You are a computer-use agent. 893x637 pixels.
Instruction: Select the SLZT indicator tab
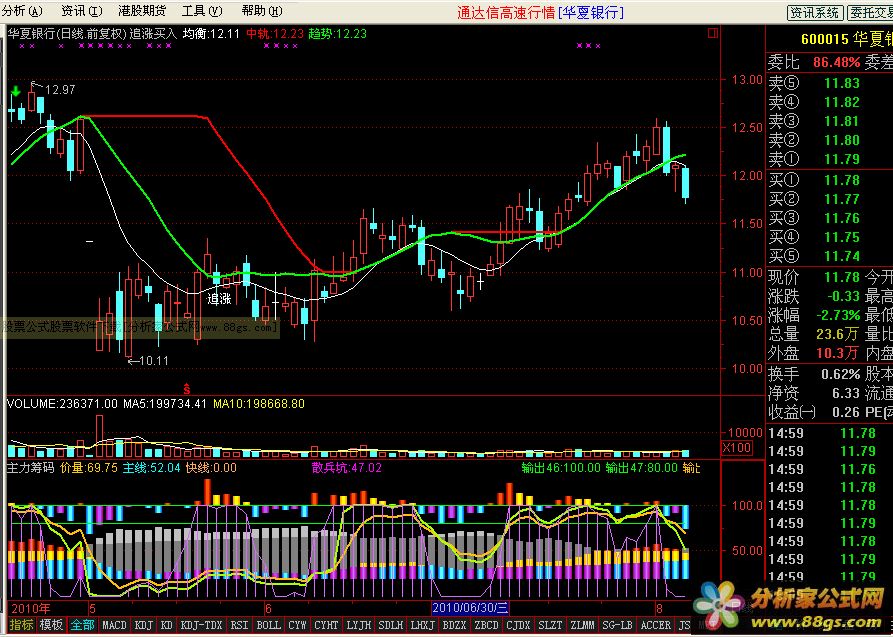(550, 625)
